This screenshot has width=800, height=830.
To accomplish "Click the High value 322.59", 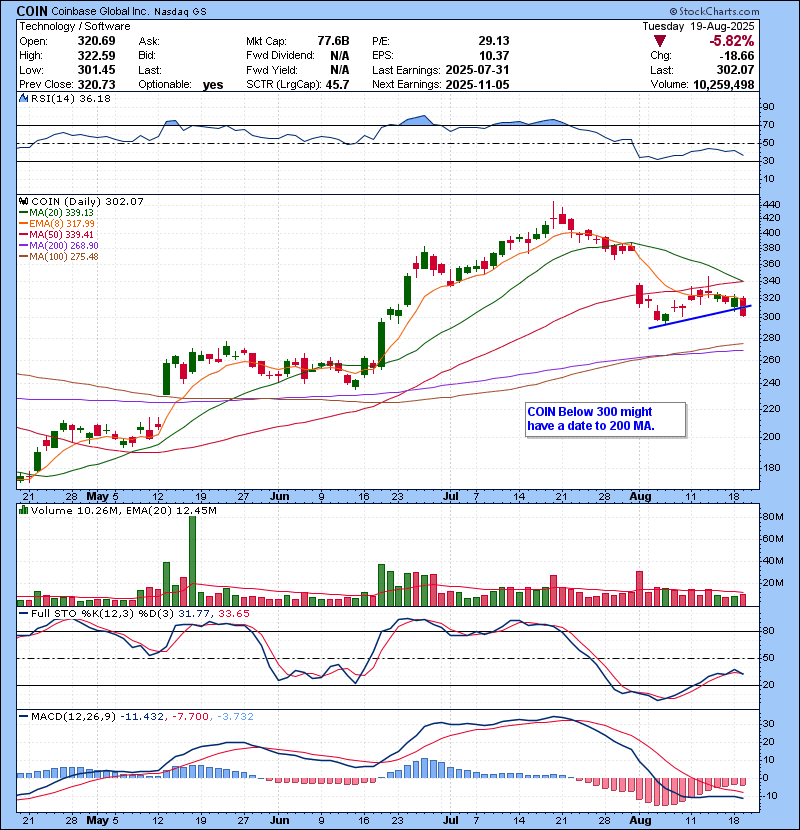I will 96,56.
